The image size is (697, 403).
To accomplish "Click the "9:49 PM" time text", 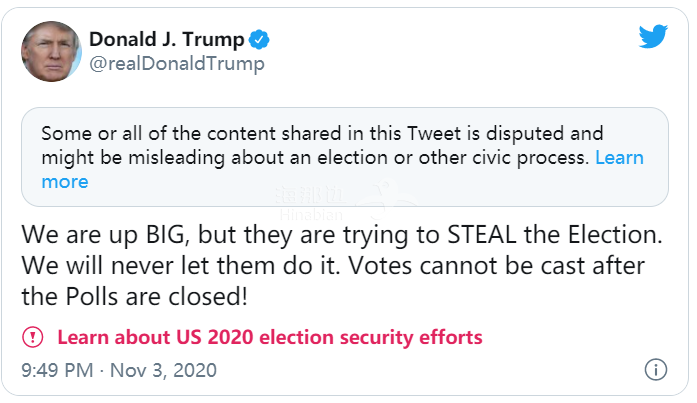I will [x=57, y=370].
